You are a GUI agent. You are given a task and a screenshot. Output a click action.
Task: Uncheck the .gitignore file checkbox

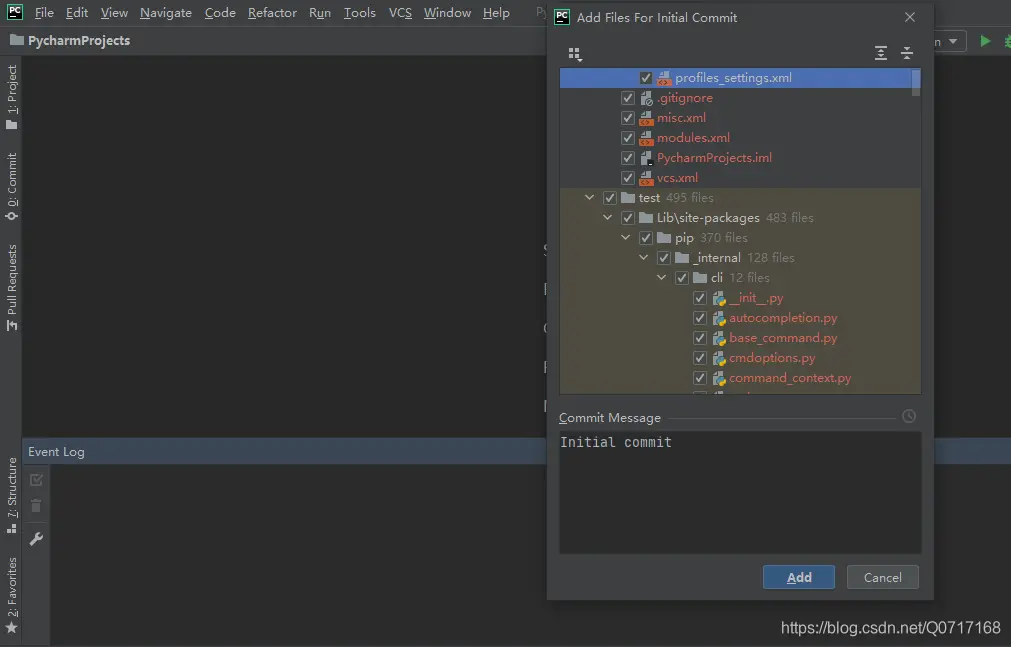[x=628, y=98]
